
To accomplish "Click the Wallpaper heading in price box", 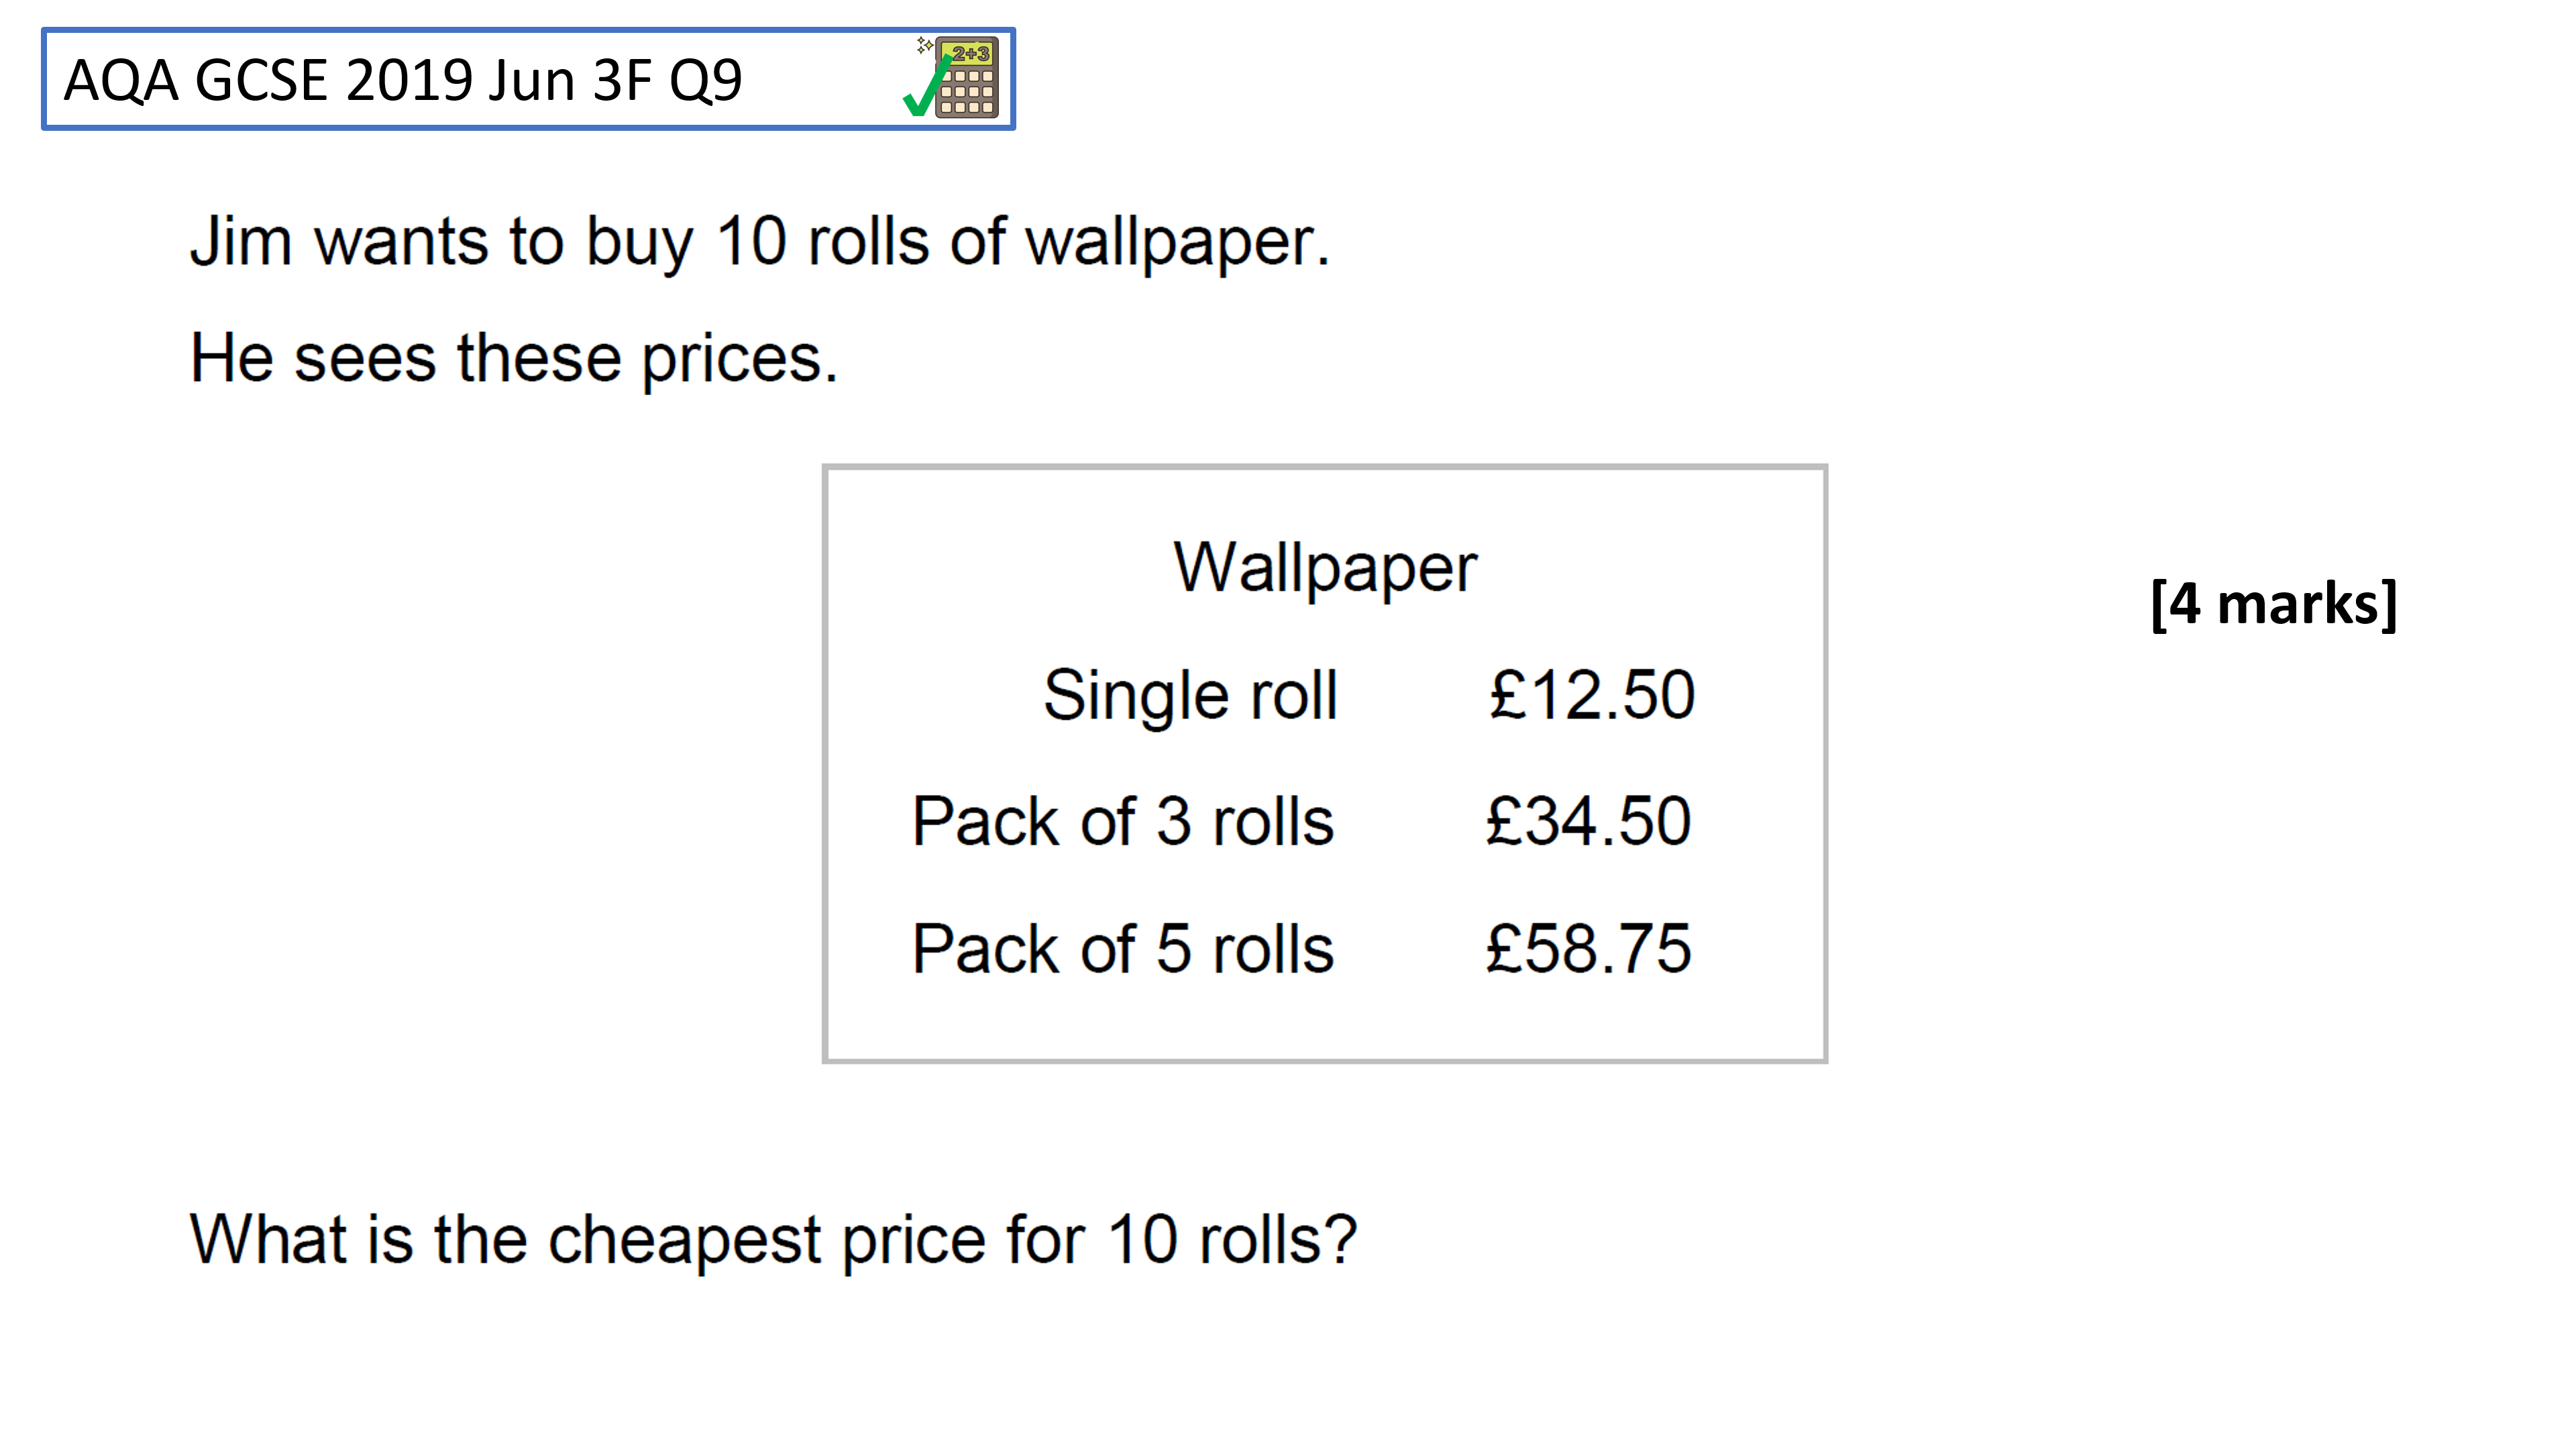I will [1325, 568].
